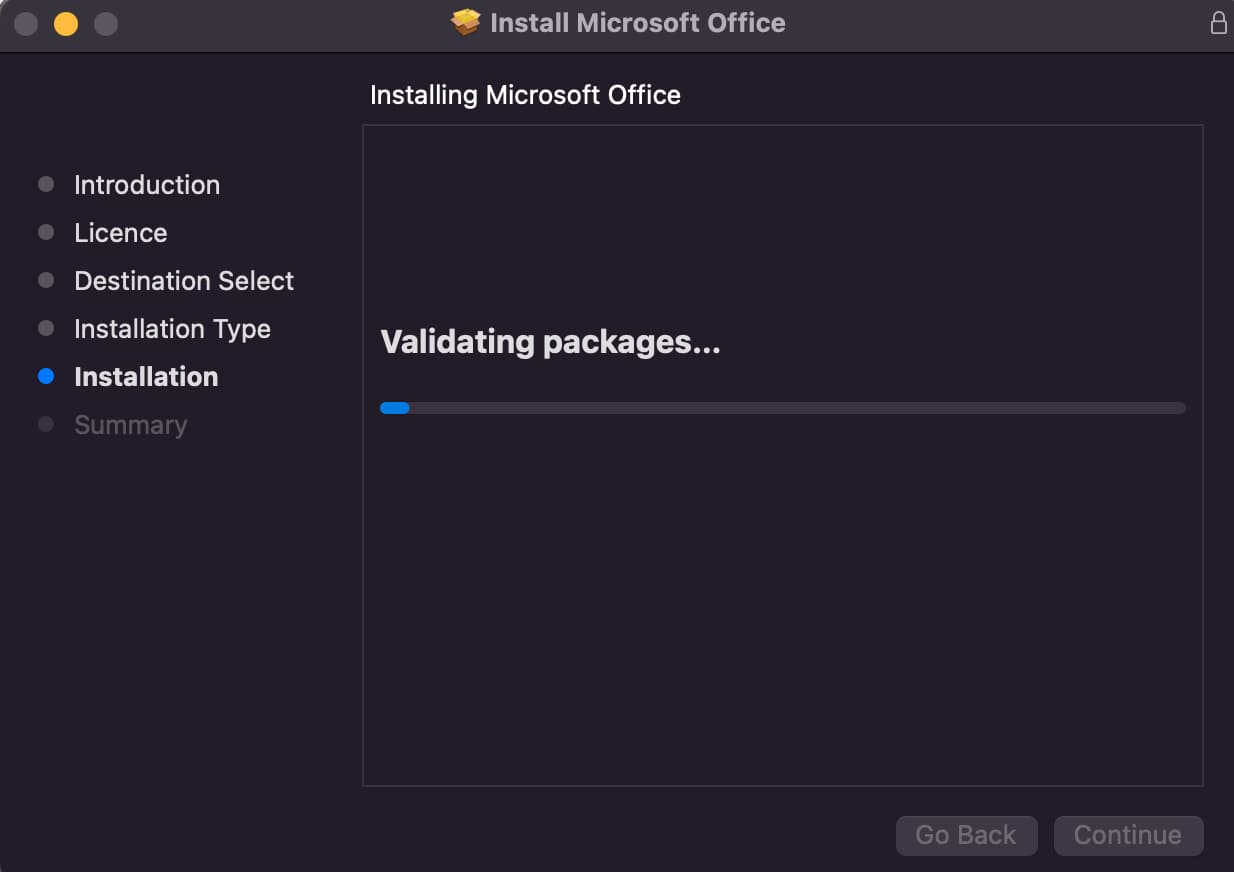The width and height of the screenshot is (1234, 872).
Task: Click the Installing Microsoft Office heading
Action: [x=525, y=95]
